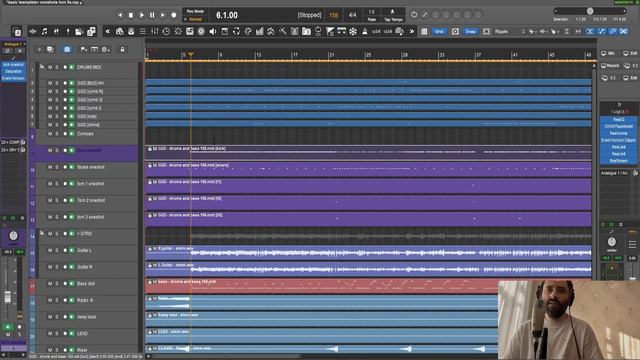This screenshot has height=360, width=640.
Task: Solo the tom 1 oneshot track
Action: click(57, 184)
